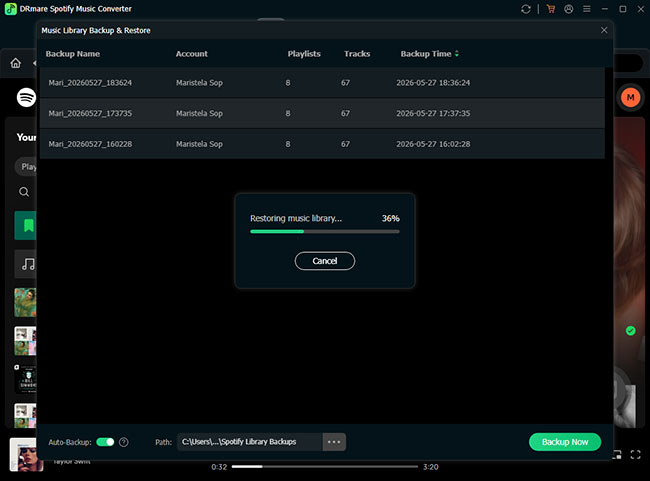Click the backup Path input field
This screenshot has width=650, height=481.
tap(250, 442)
